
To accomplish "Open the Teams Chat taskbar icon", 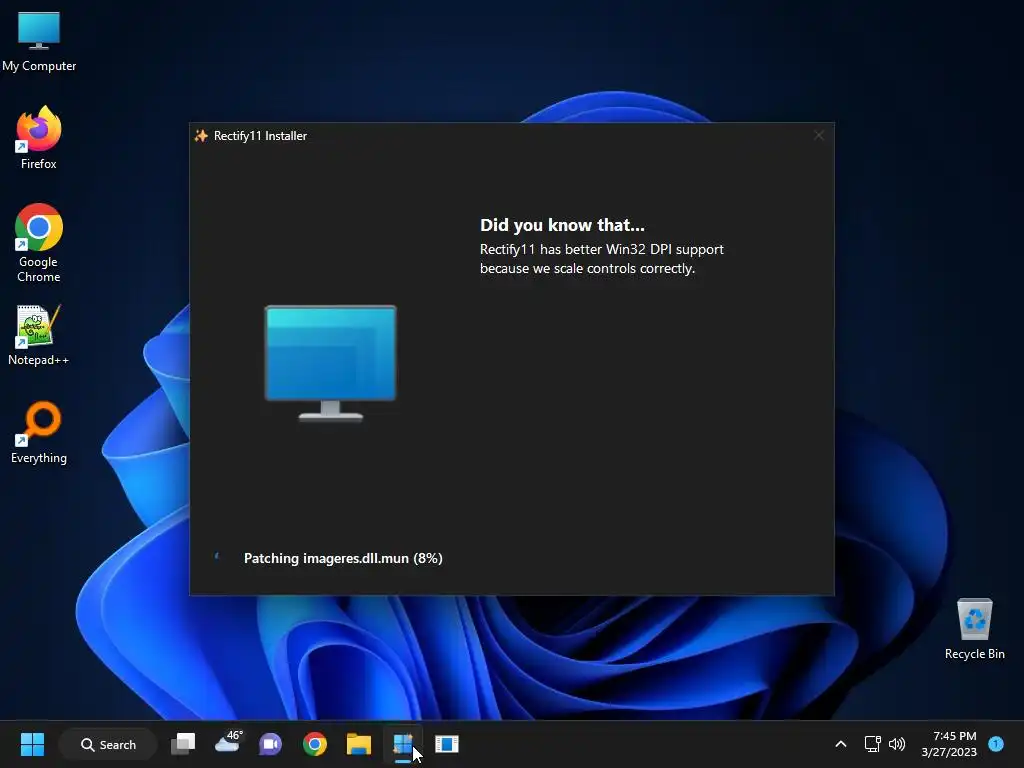I will pos(270,744).
